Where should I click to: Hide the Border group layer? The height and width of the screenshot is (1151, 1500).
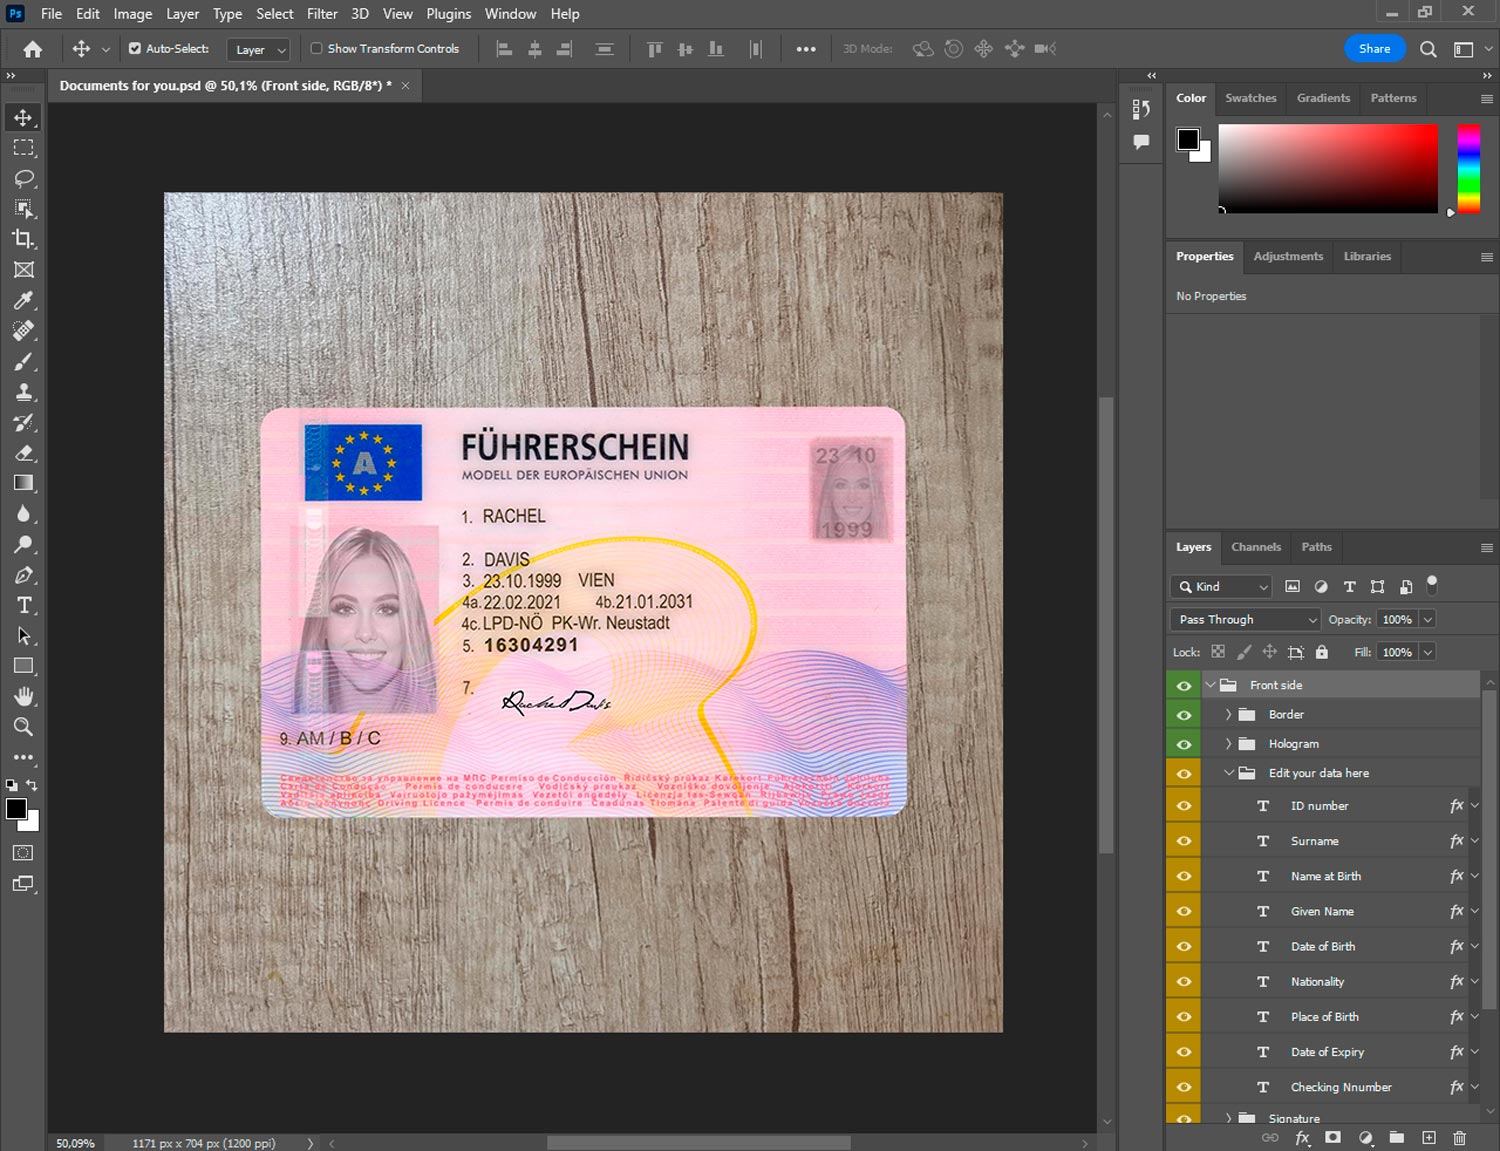[x=1184, y=715]
